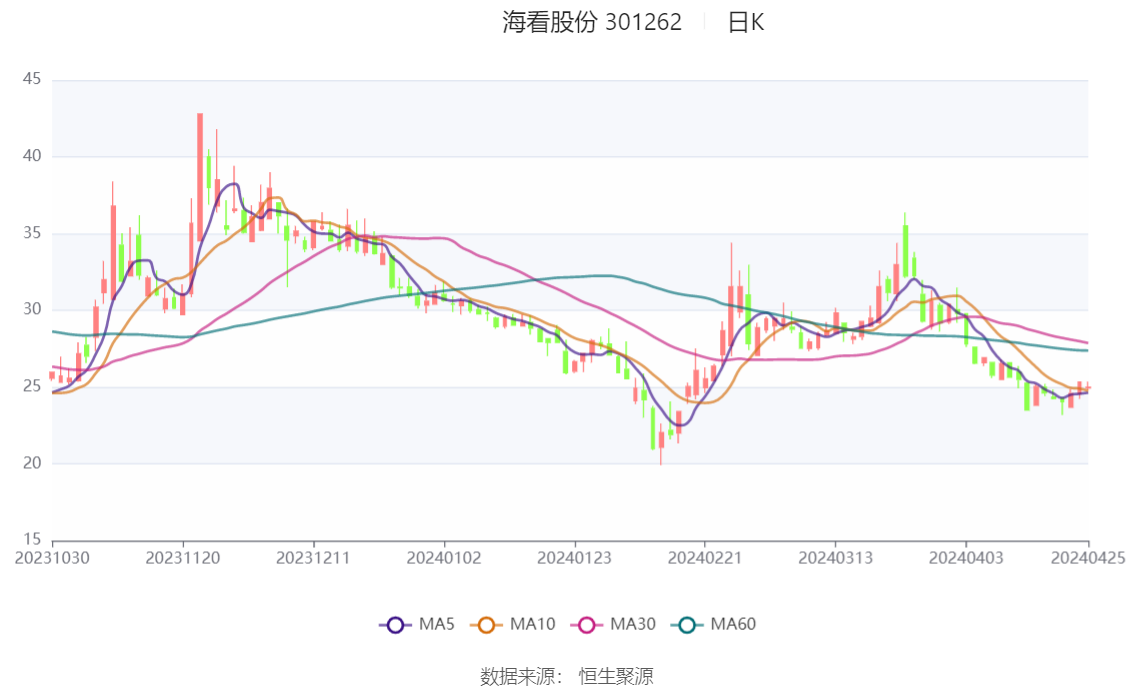Image resolution: width=1134 pixels, height=689 pixels.
Task: Click the 45 y-axis price label
Action: coord(32,79)
